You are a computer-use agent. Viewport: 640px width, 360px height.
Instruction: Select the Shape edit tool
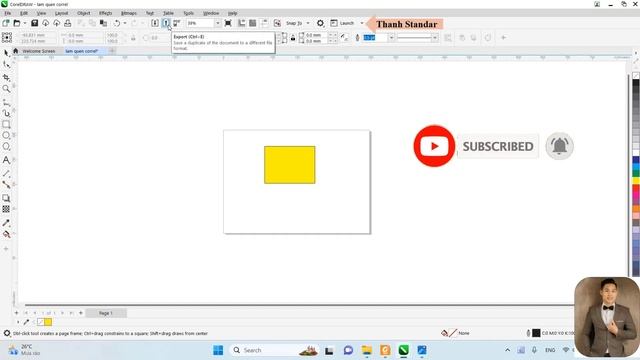point(6,65)
